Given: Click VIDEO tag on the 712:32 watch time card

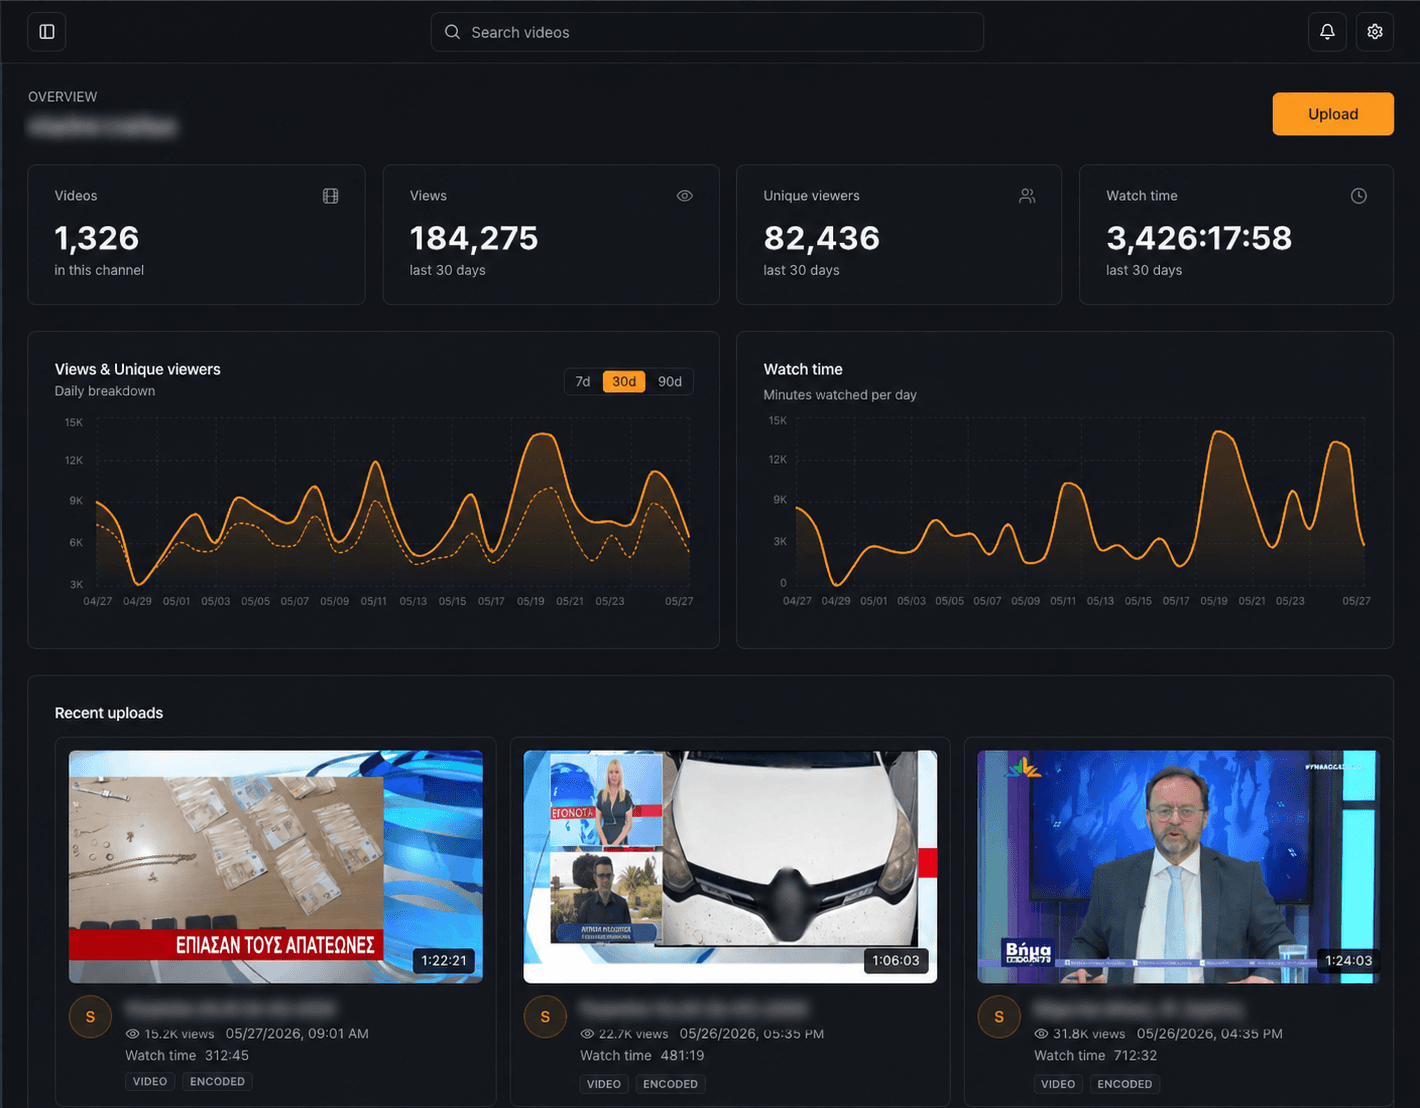Looking at the screenshot, I should click(1058, 1084).
